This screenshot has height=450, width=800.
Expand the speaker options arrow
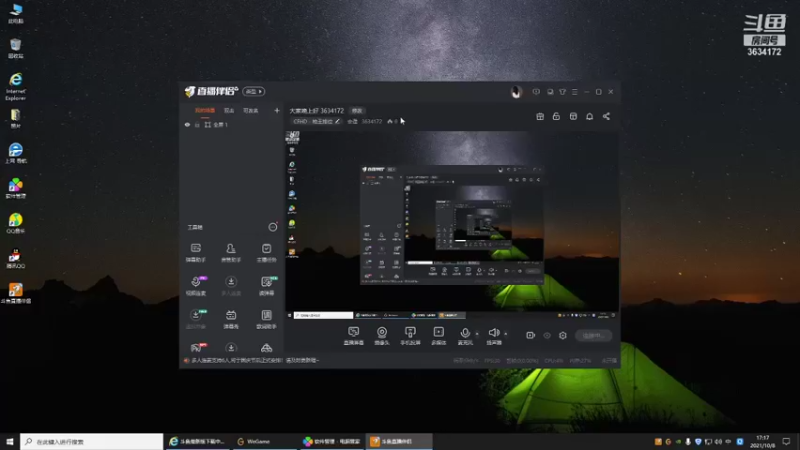point(506,334)
